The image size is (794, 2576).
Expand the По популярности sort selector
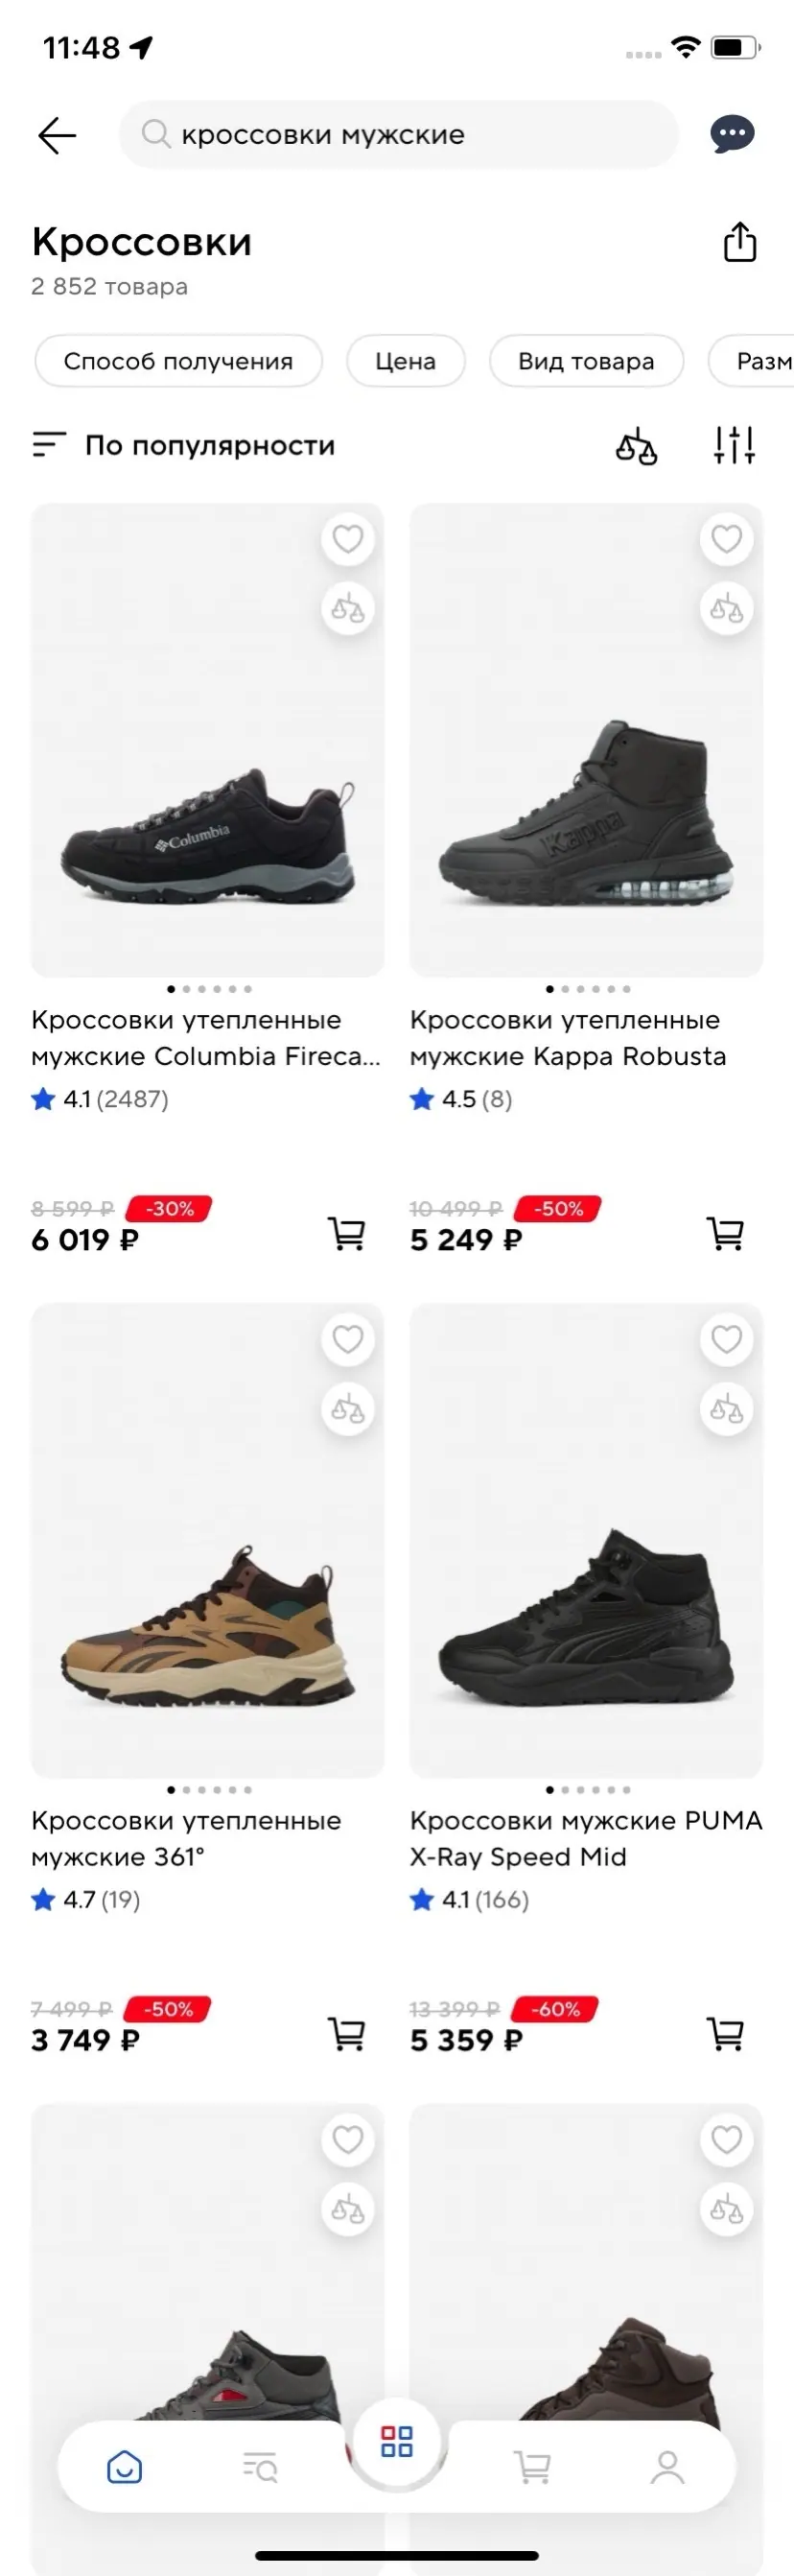tap(208, 445)
